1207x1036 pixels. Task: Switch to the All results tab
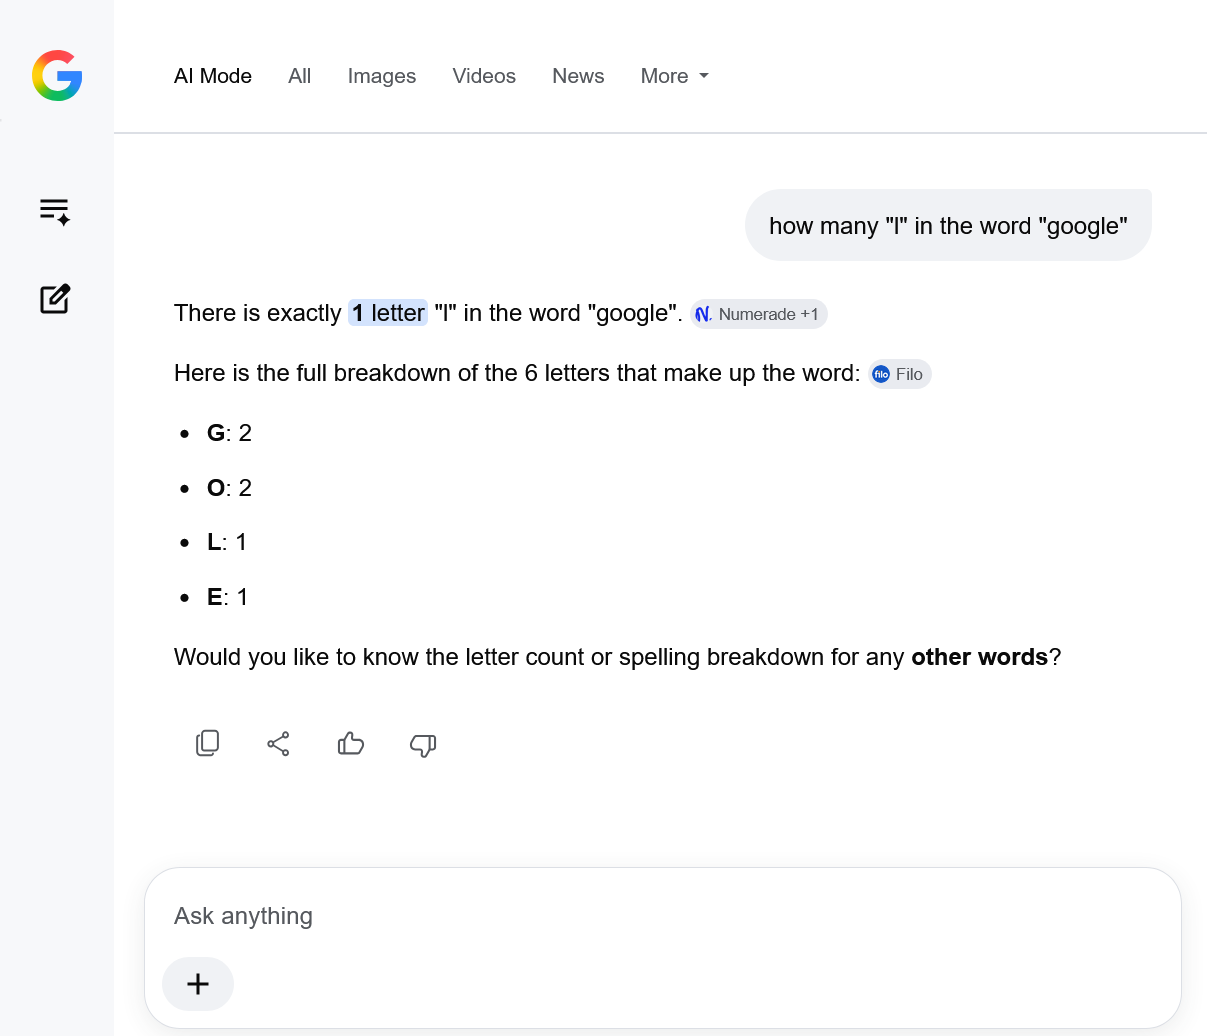(300, 76)
